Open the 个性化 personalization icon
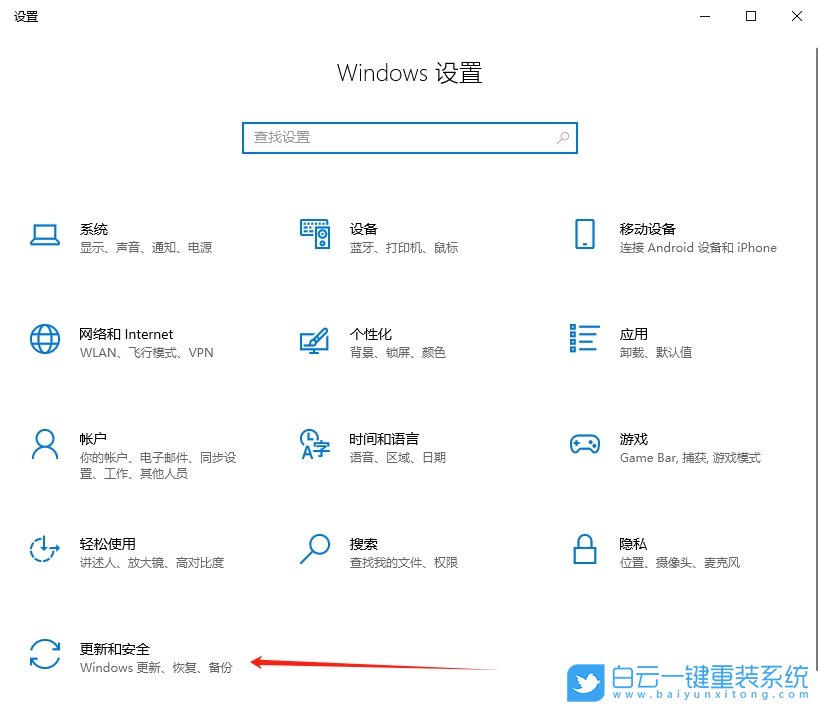 point(316,341)
